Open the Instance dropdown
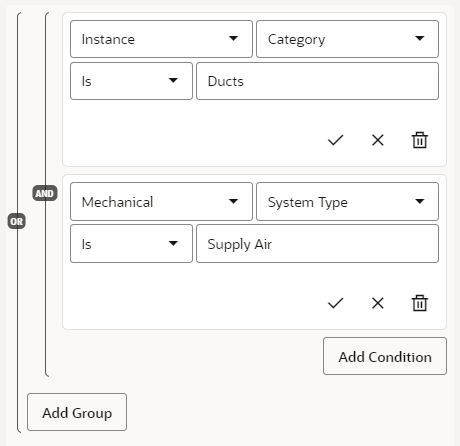 [x=161, y=39]
